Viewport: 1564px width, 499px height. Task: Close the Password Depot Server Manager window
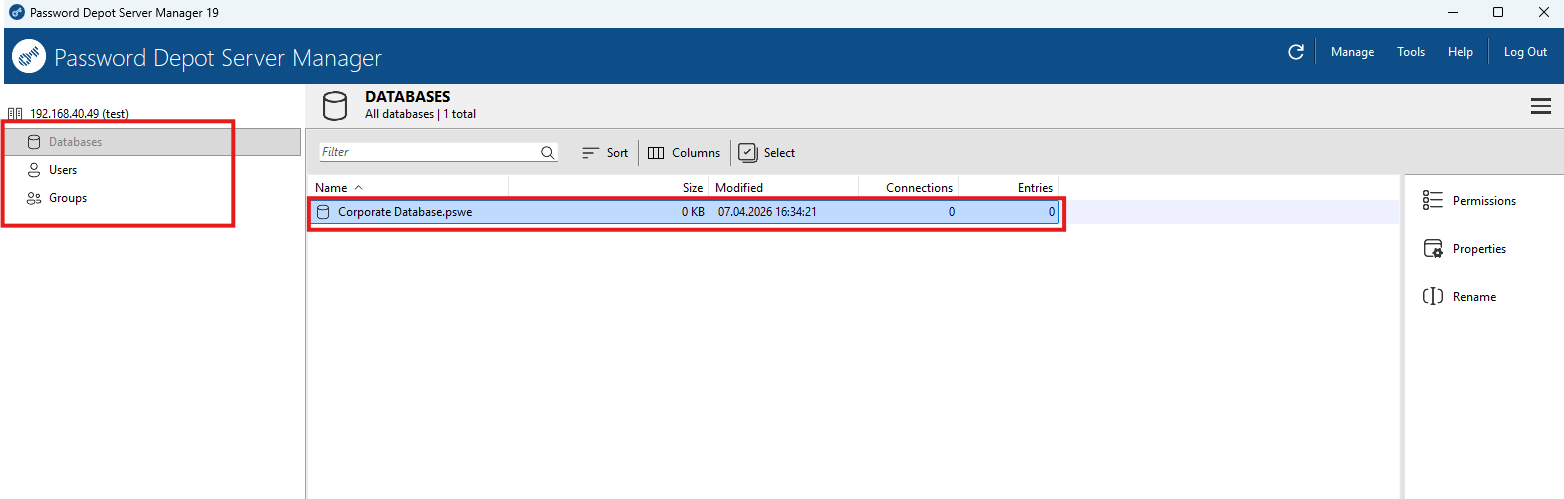(1542, 13)
